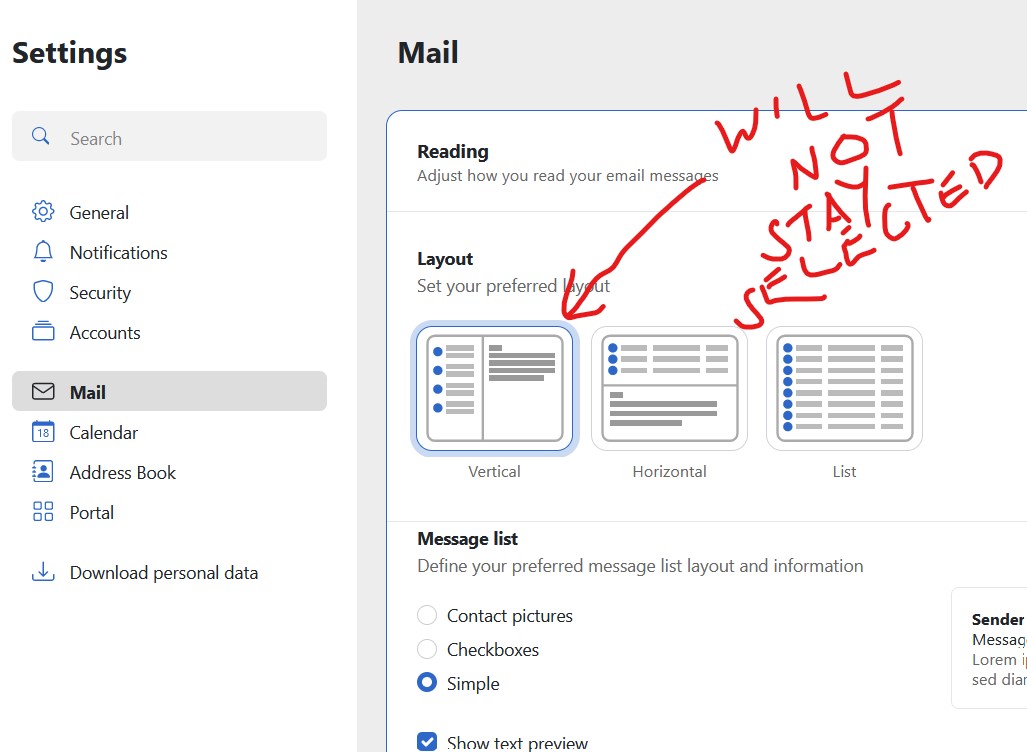Screen dimensions: 1027x752
Task: Open the Accounts settings section
Action: pos(104,332)
